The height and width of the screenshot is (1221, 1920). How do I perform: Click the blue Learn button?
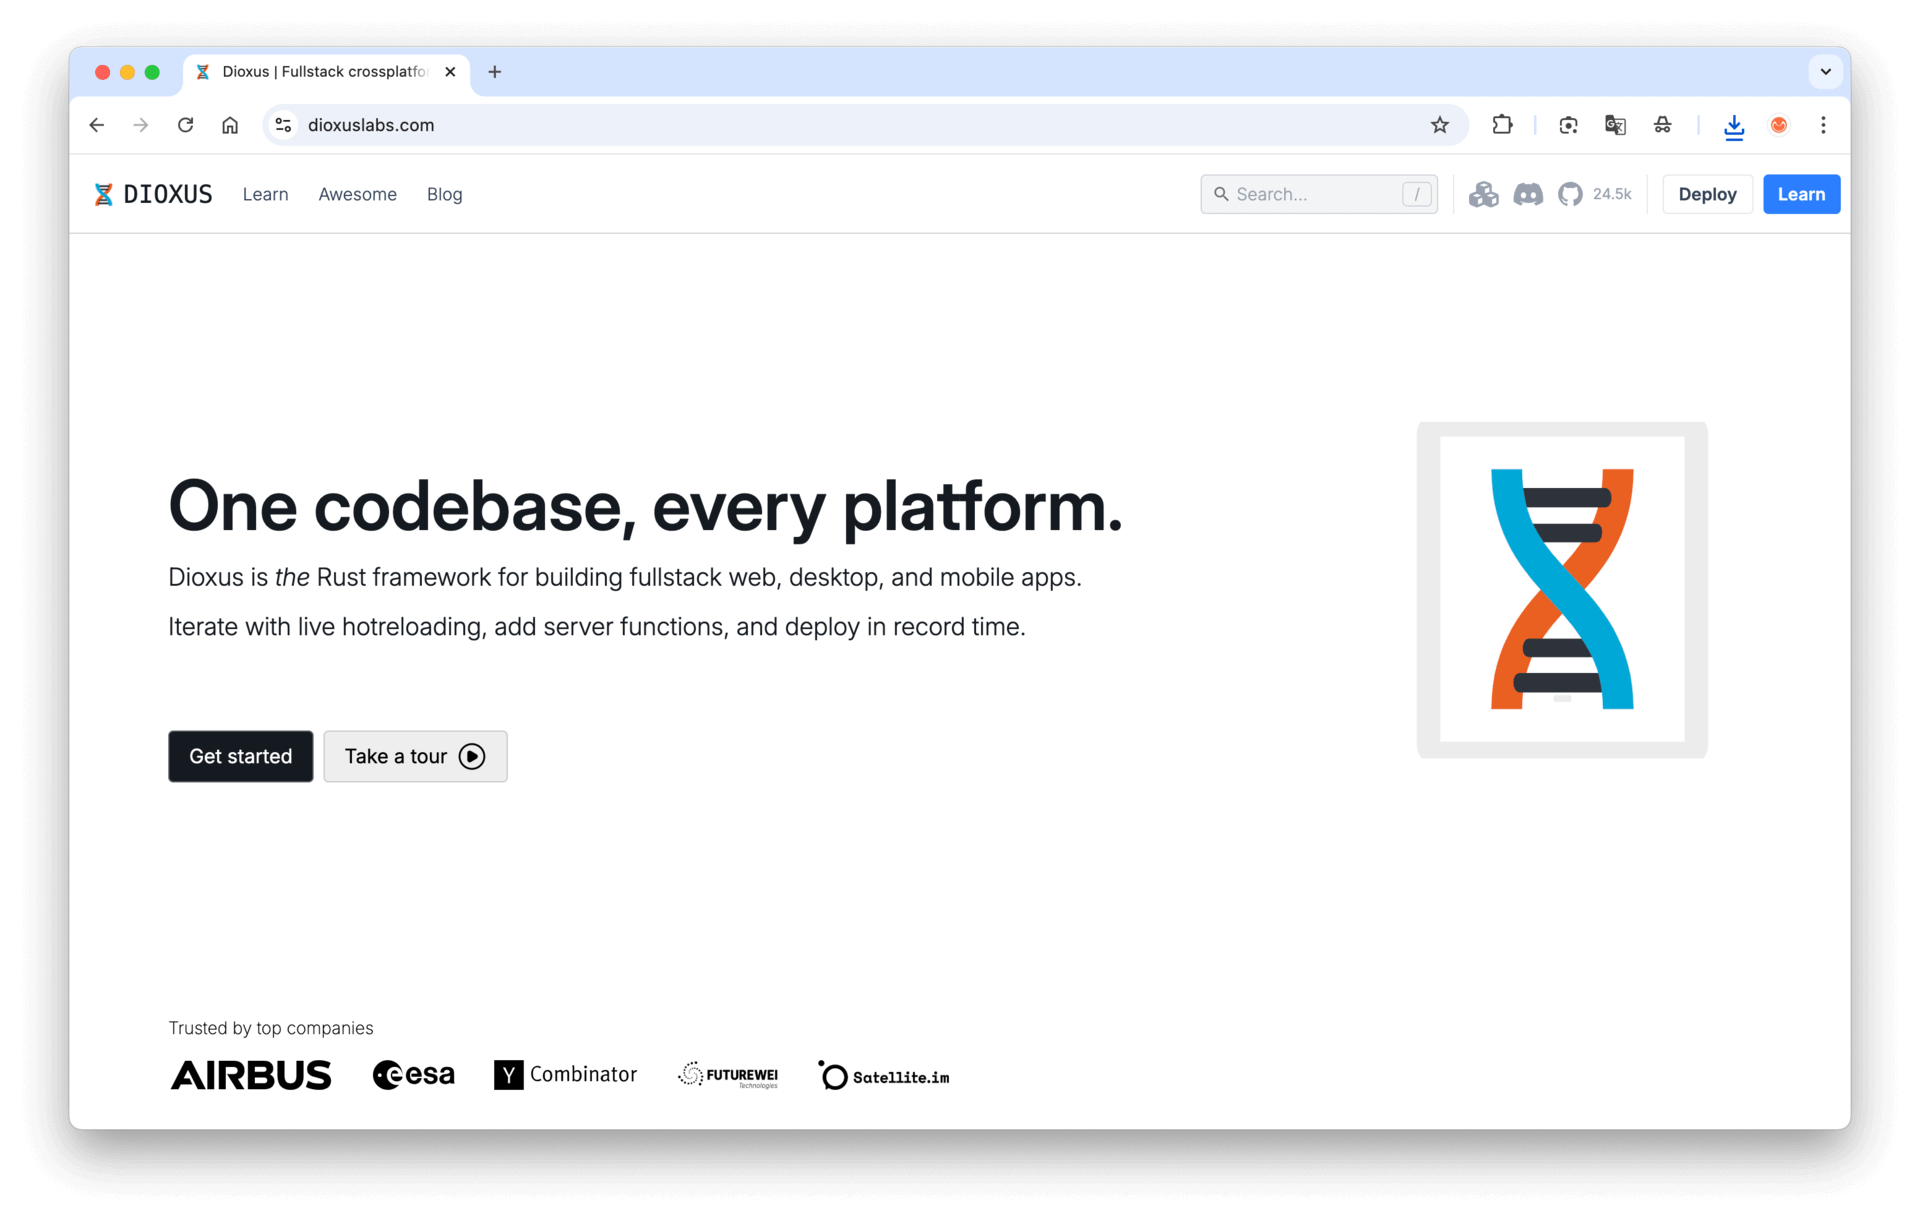click(1800, 194)
